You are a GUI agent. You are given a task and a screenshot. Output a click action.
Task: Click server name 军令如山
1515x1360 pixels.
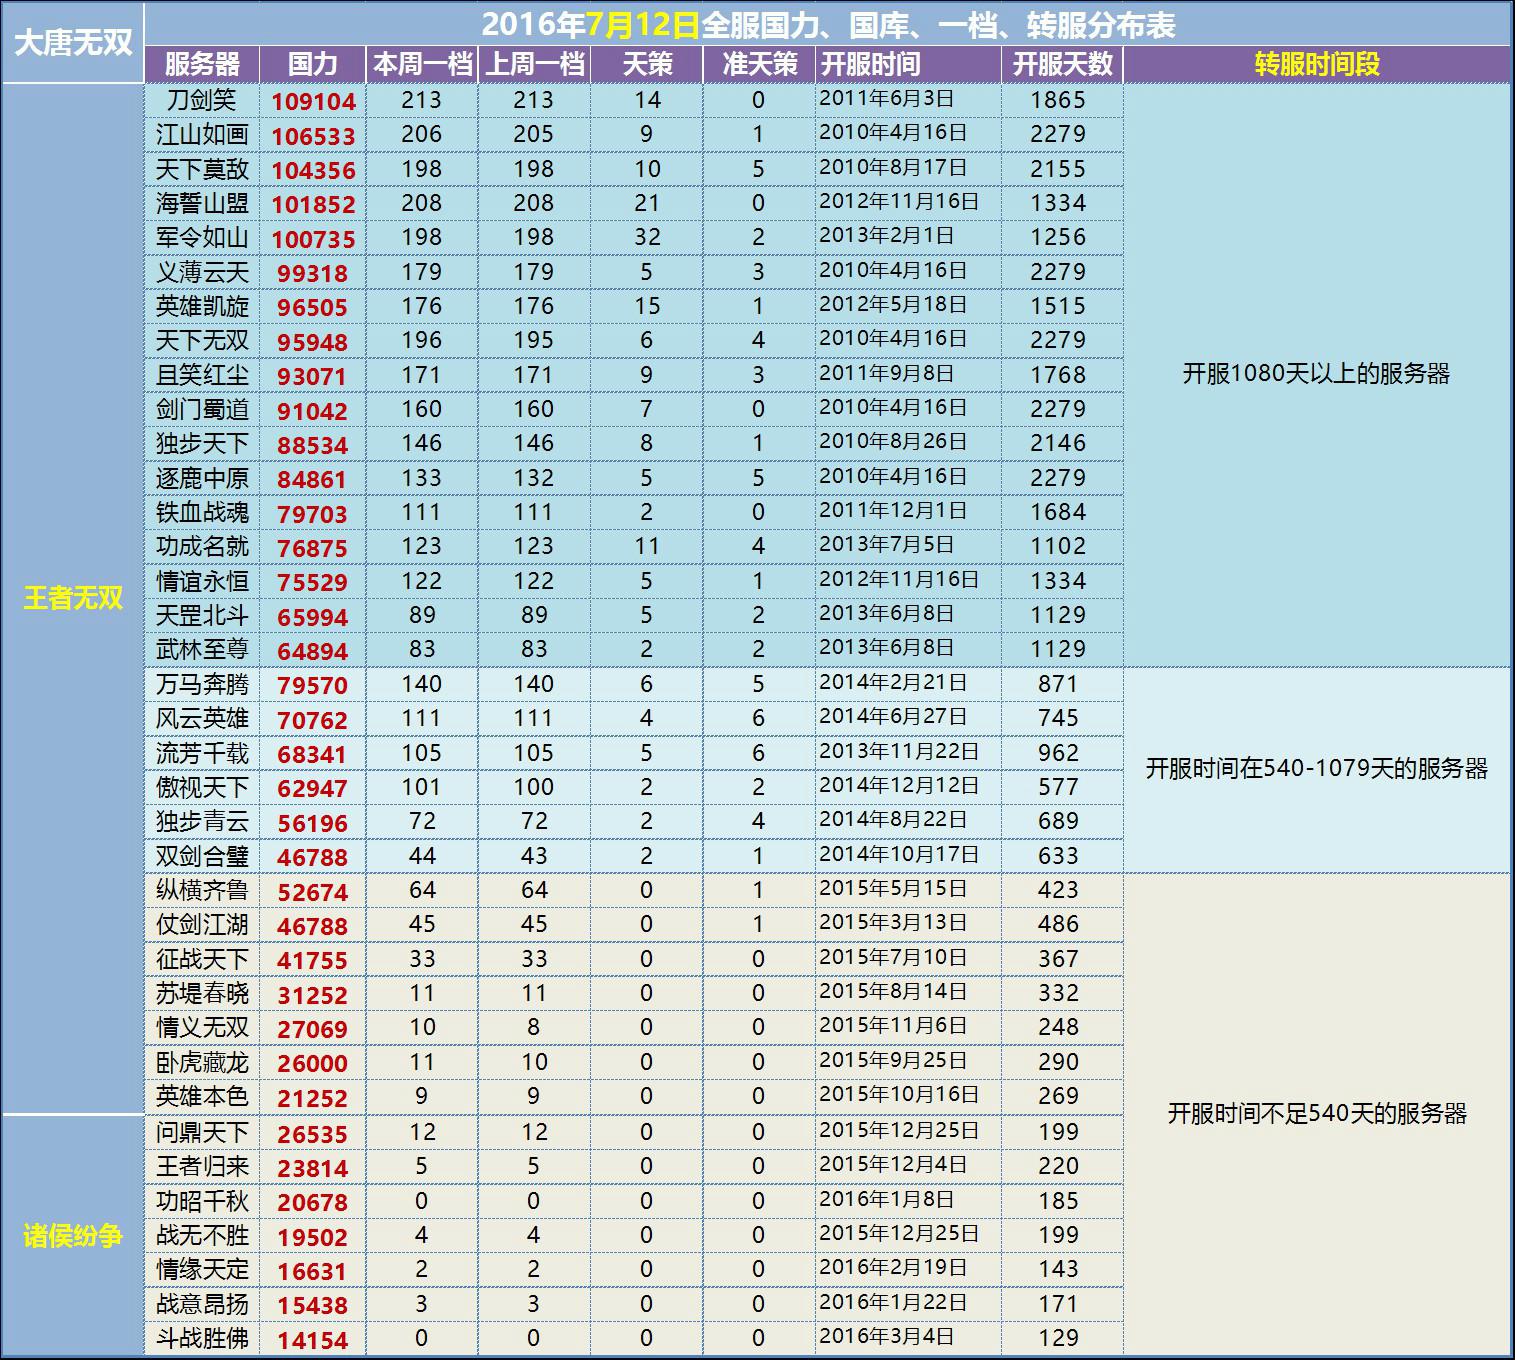pyautogui.click(x=202, y=237)
